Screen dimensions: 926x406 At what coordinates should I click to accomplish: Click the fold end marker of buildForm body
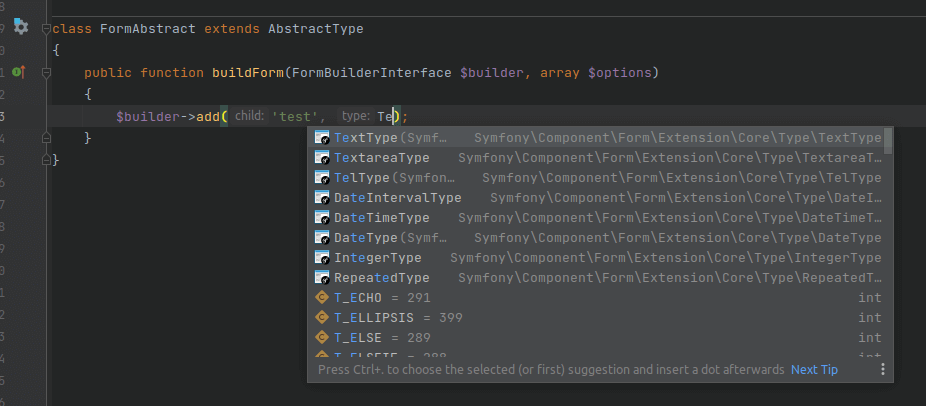(46, 138)
